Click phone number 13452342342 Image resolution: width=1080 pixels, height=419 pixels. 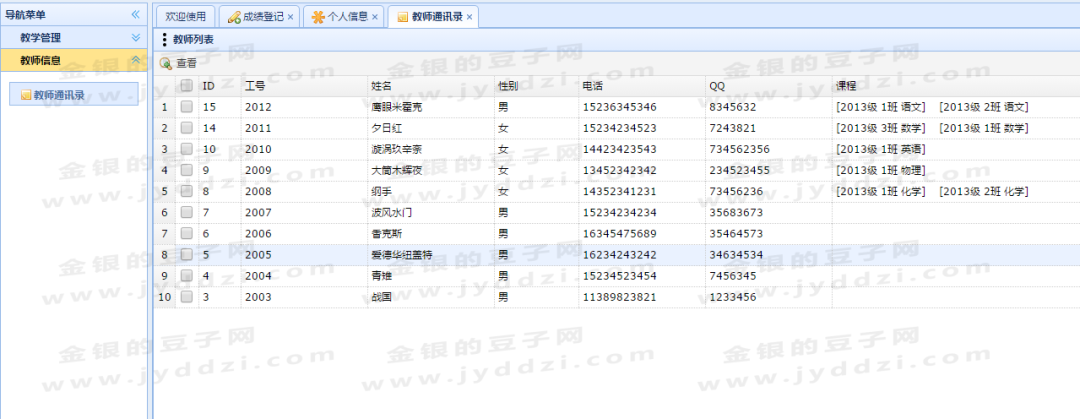(x=619, y=170)
